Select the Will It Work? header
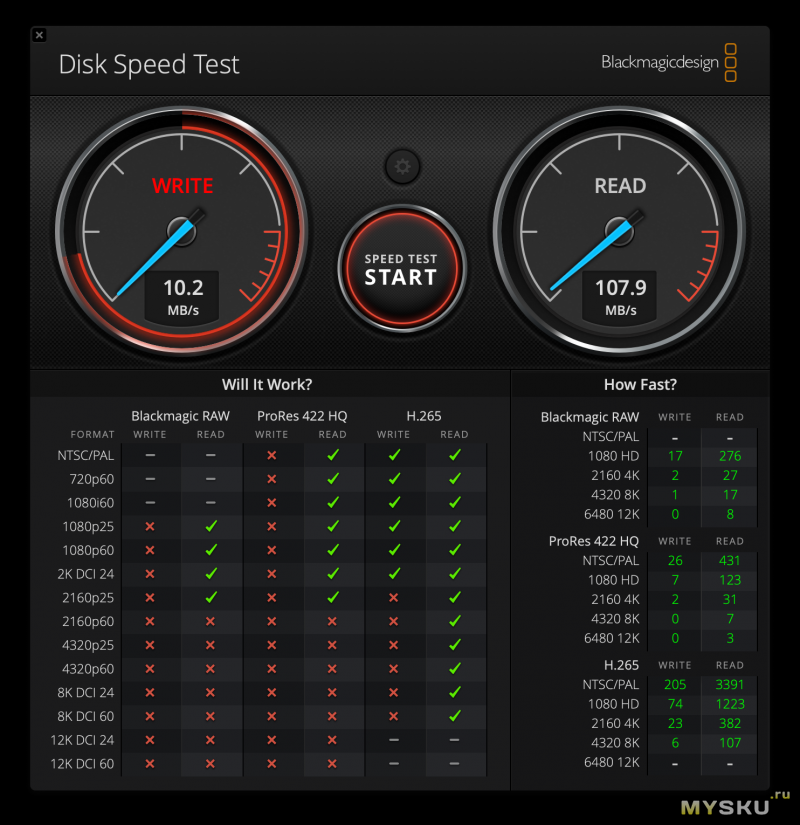 [267, 385]
